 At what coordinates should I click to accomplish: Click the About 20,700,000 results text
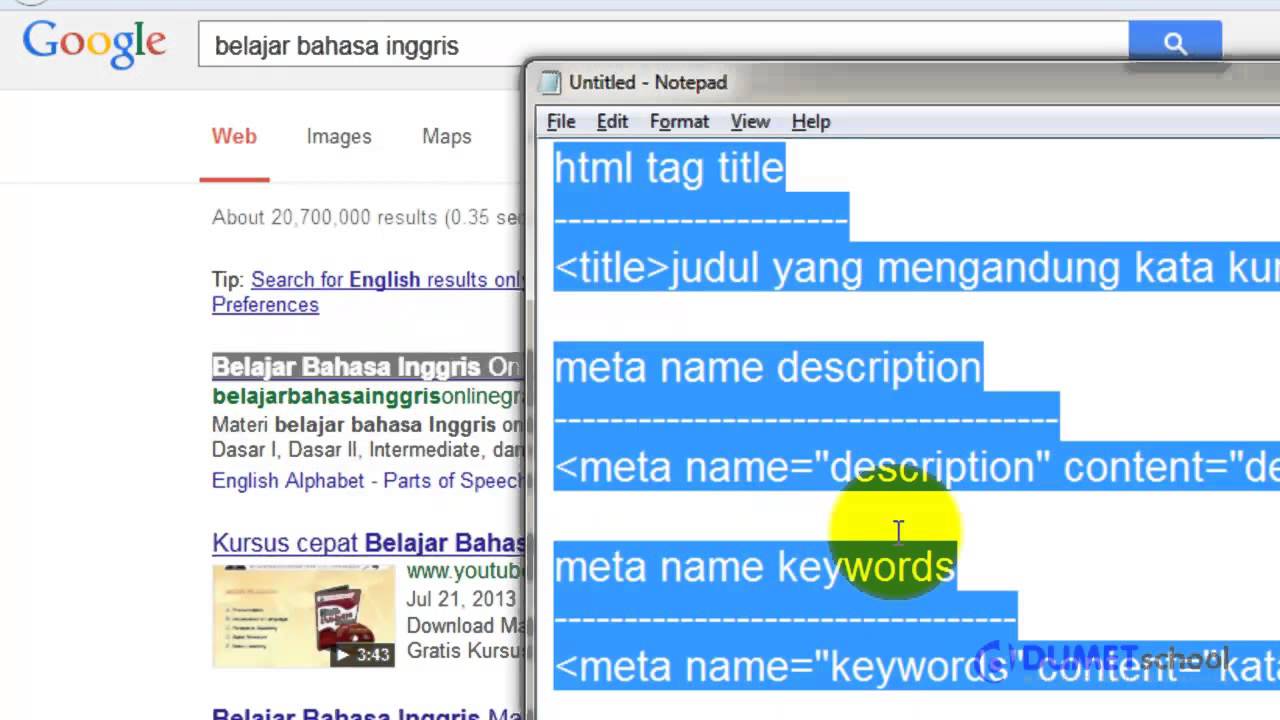[x=367, y=217]
